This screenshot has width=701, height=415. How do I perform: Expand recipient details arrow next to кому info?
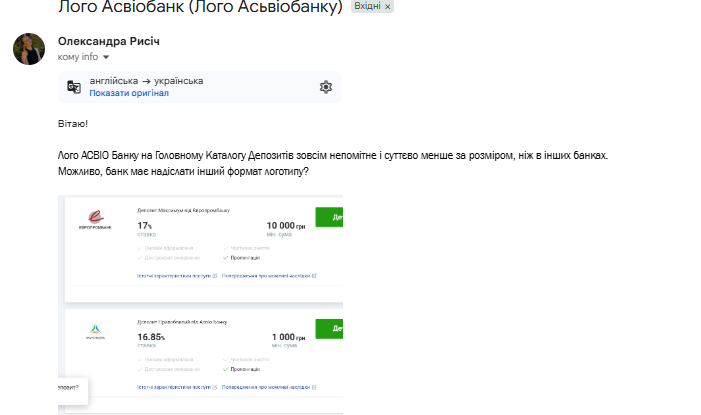tap(106, 57)
